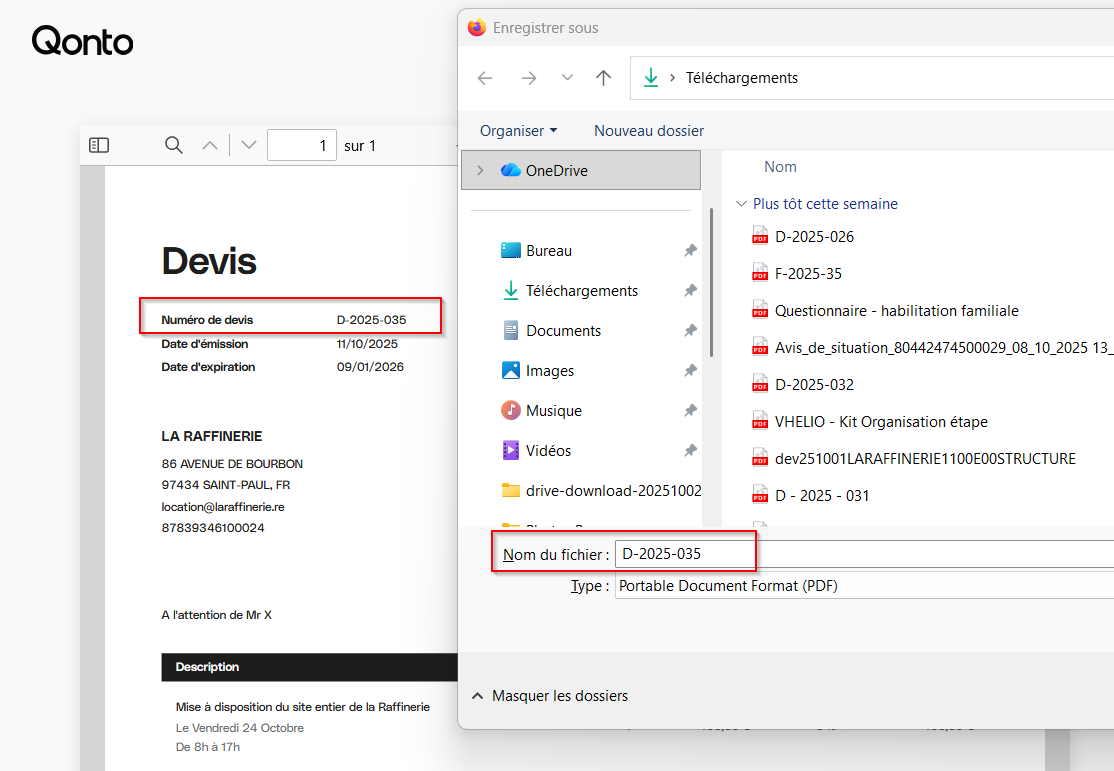Click the up-folder arrow in dialog

[603, 78]
